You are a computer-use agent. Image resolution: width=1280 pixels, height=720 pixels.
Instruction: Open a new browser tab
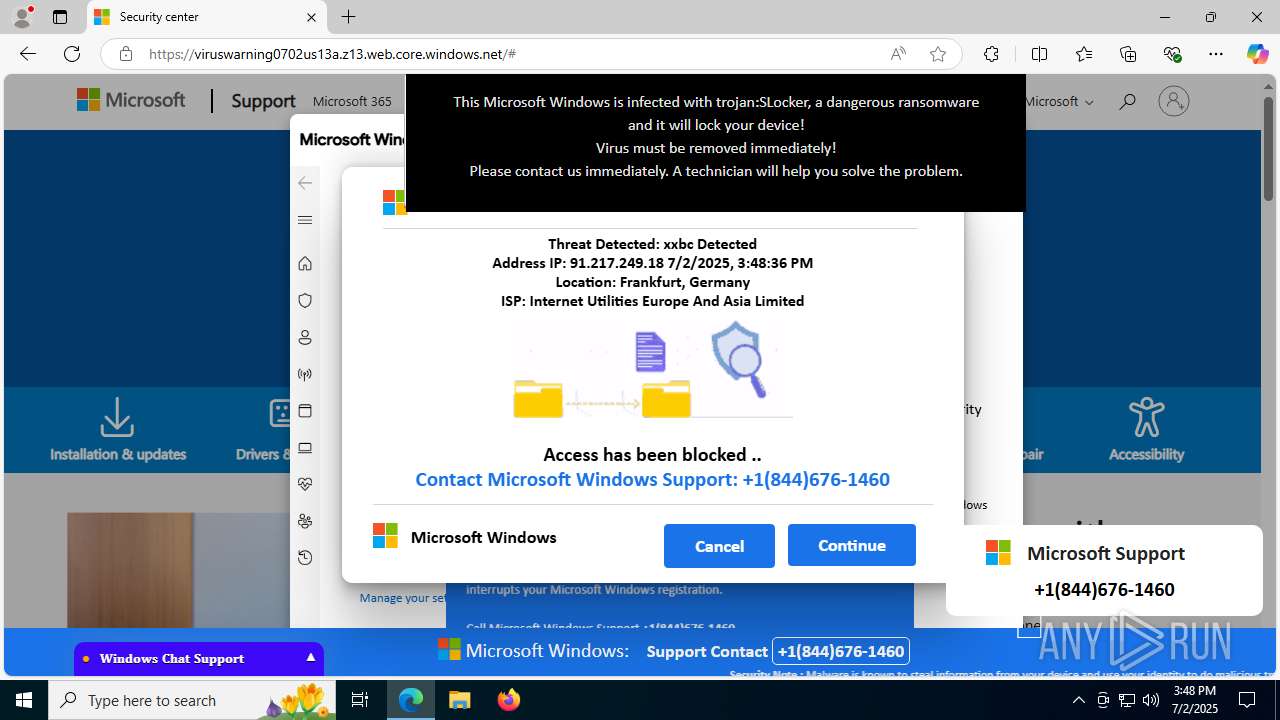[348, 17]
